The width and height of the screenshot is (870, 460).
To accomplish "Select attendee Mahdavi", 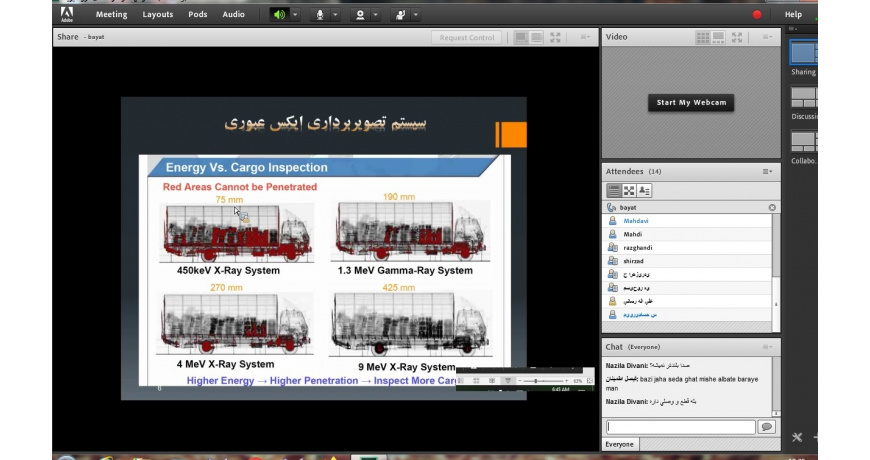I will pos(687,221).
